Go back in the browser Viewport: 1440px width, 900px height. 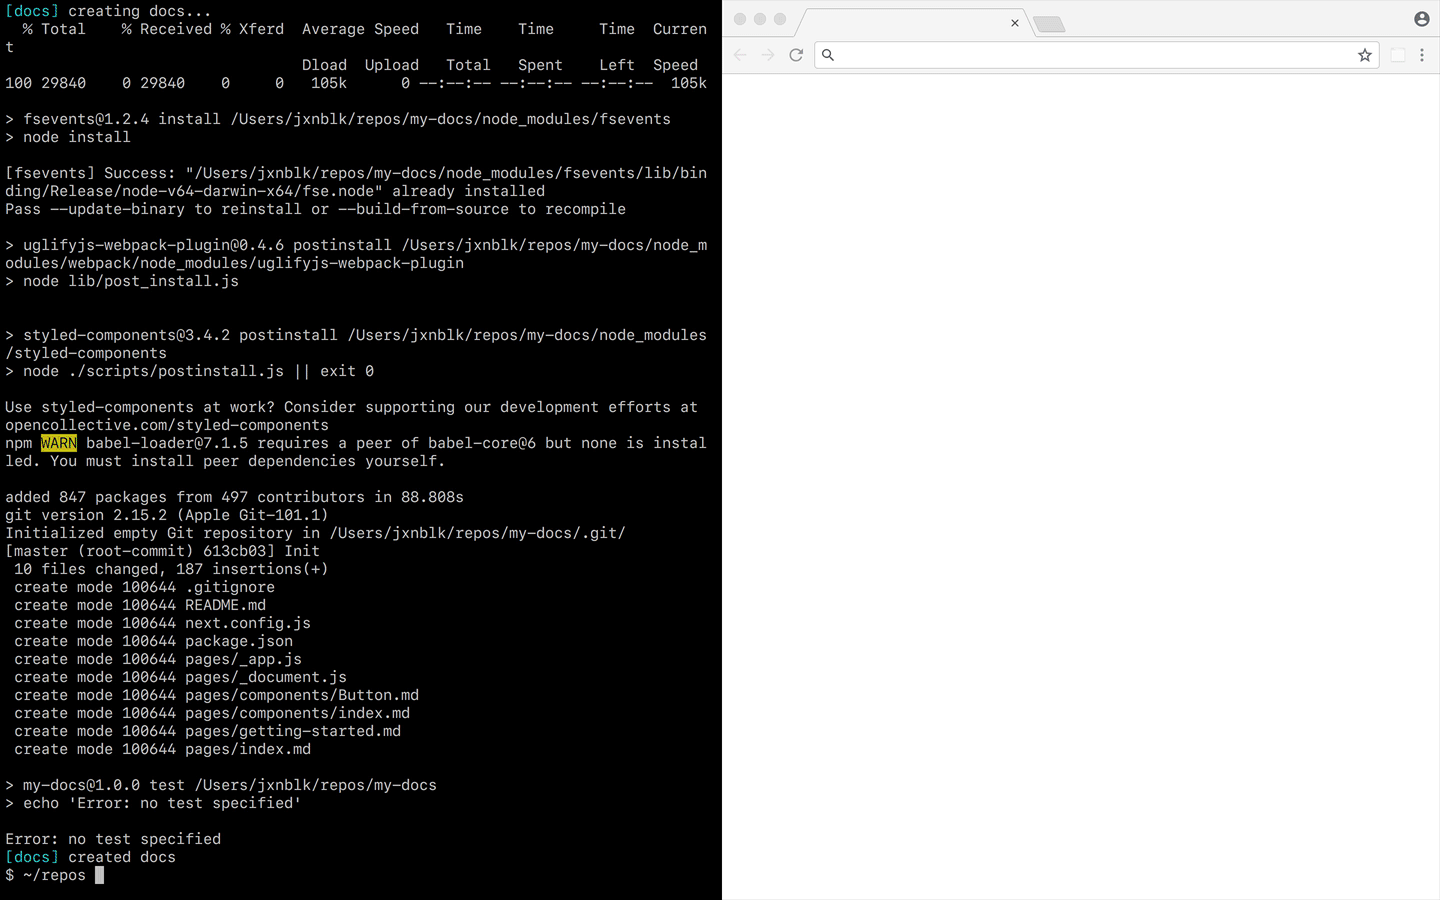point(740,55)
